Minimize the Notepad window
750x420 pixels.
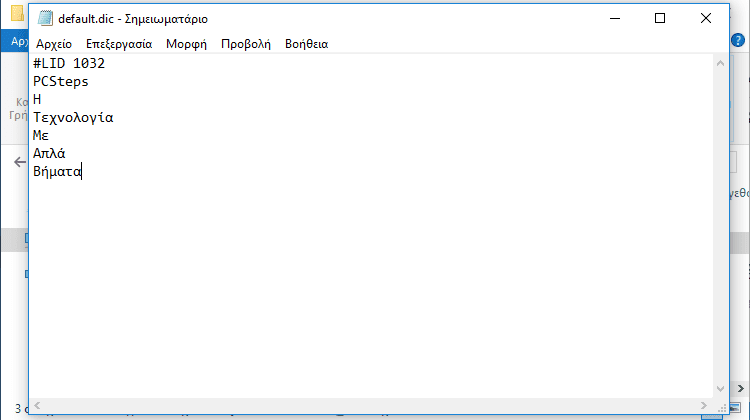(615, 18)
